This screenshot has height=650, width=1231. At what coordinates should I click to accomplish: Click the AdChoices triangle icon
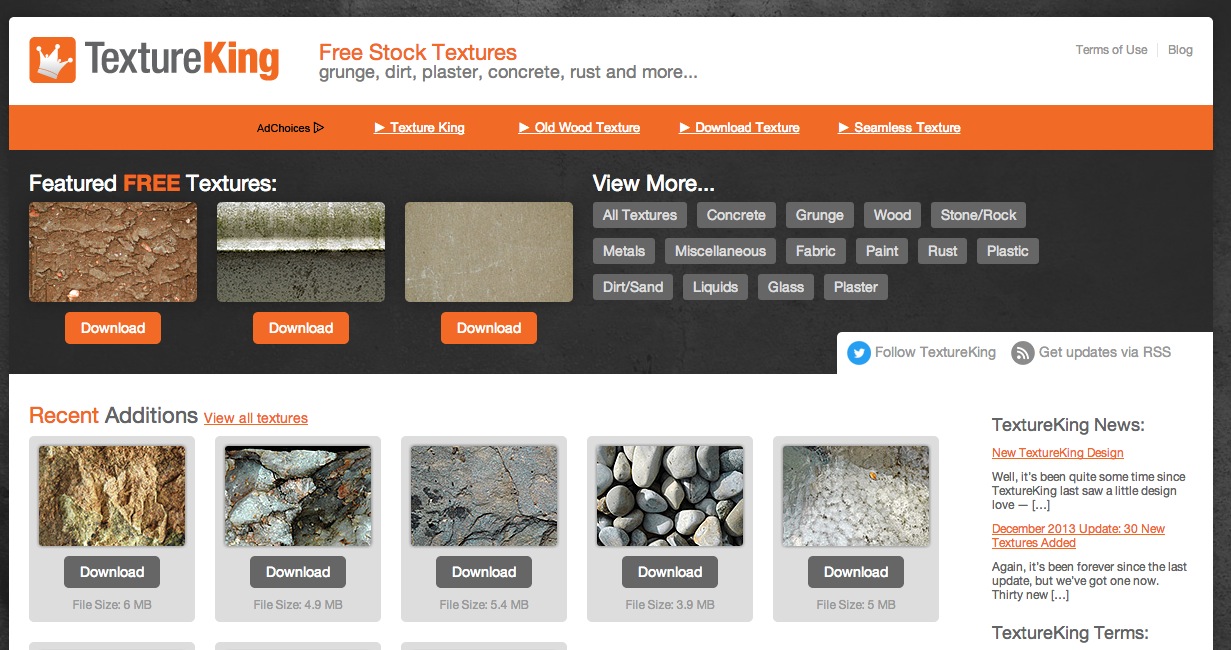click(319, 128)
